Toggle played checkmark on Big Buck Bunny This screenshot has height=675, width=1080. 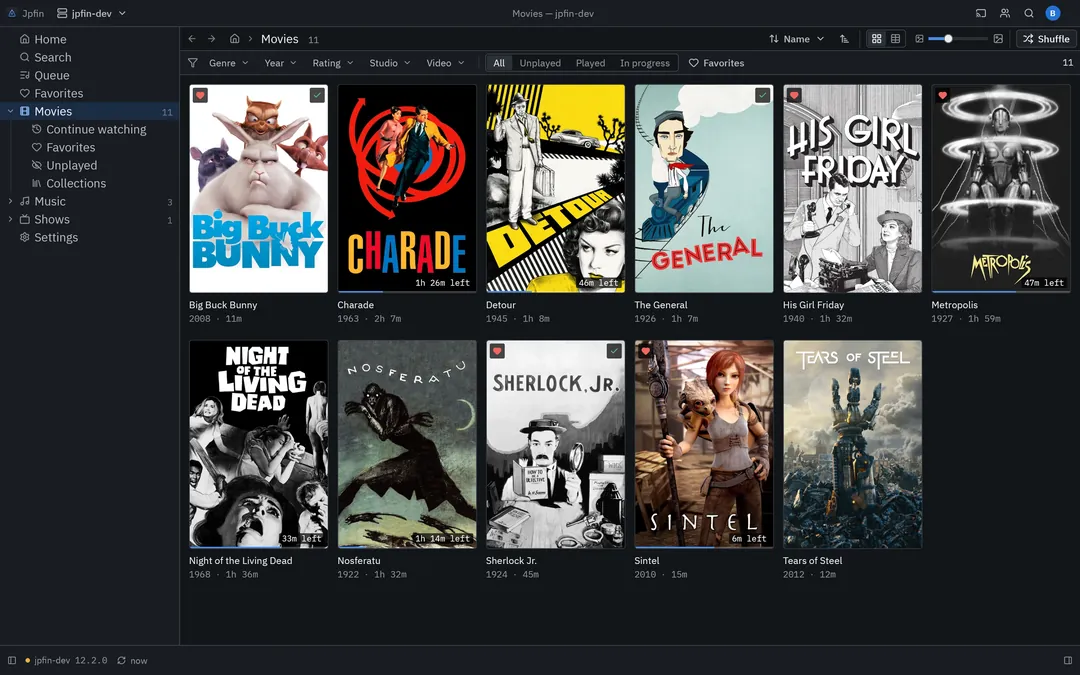point(317,95)
